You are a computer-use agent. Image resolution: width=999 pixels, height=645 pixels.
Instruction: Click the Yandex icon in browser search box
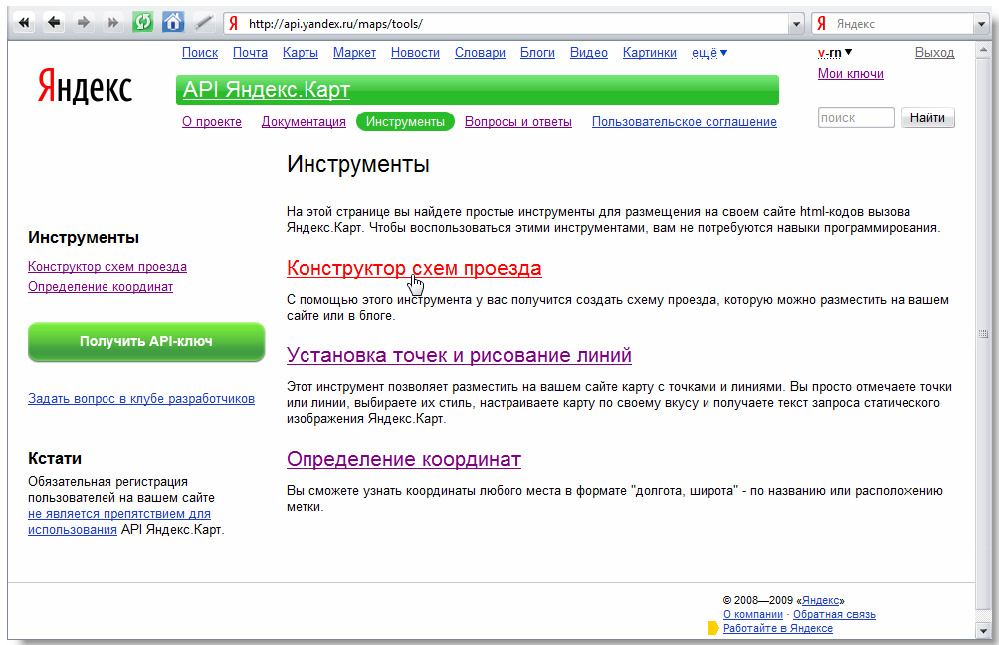[x=822, y=24]
